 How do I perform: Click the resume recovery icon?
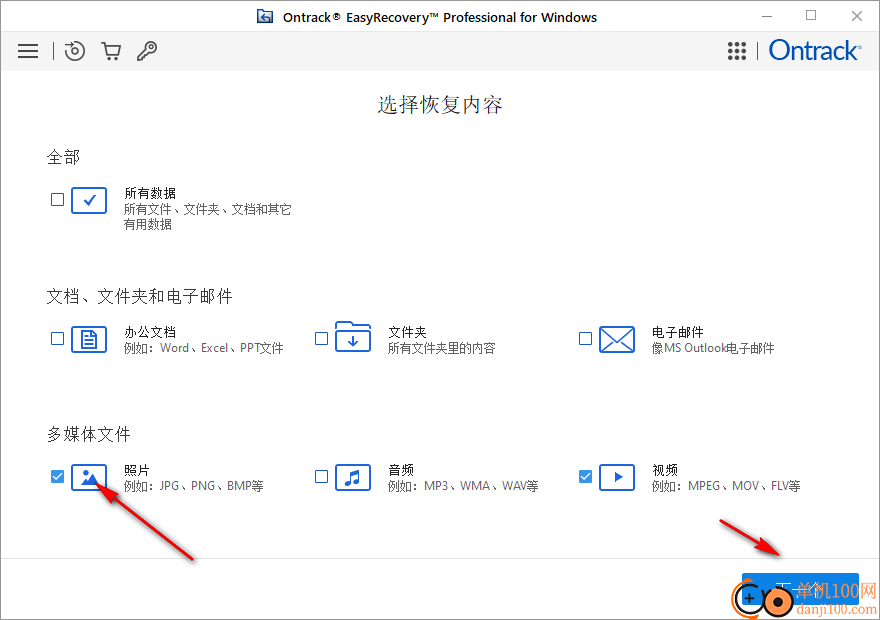(75, 51)
